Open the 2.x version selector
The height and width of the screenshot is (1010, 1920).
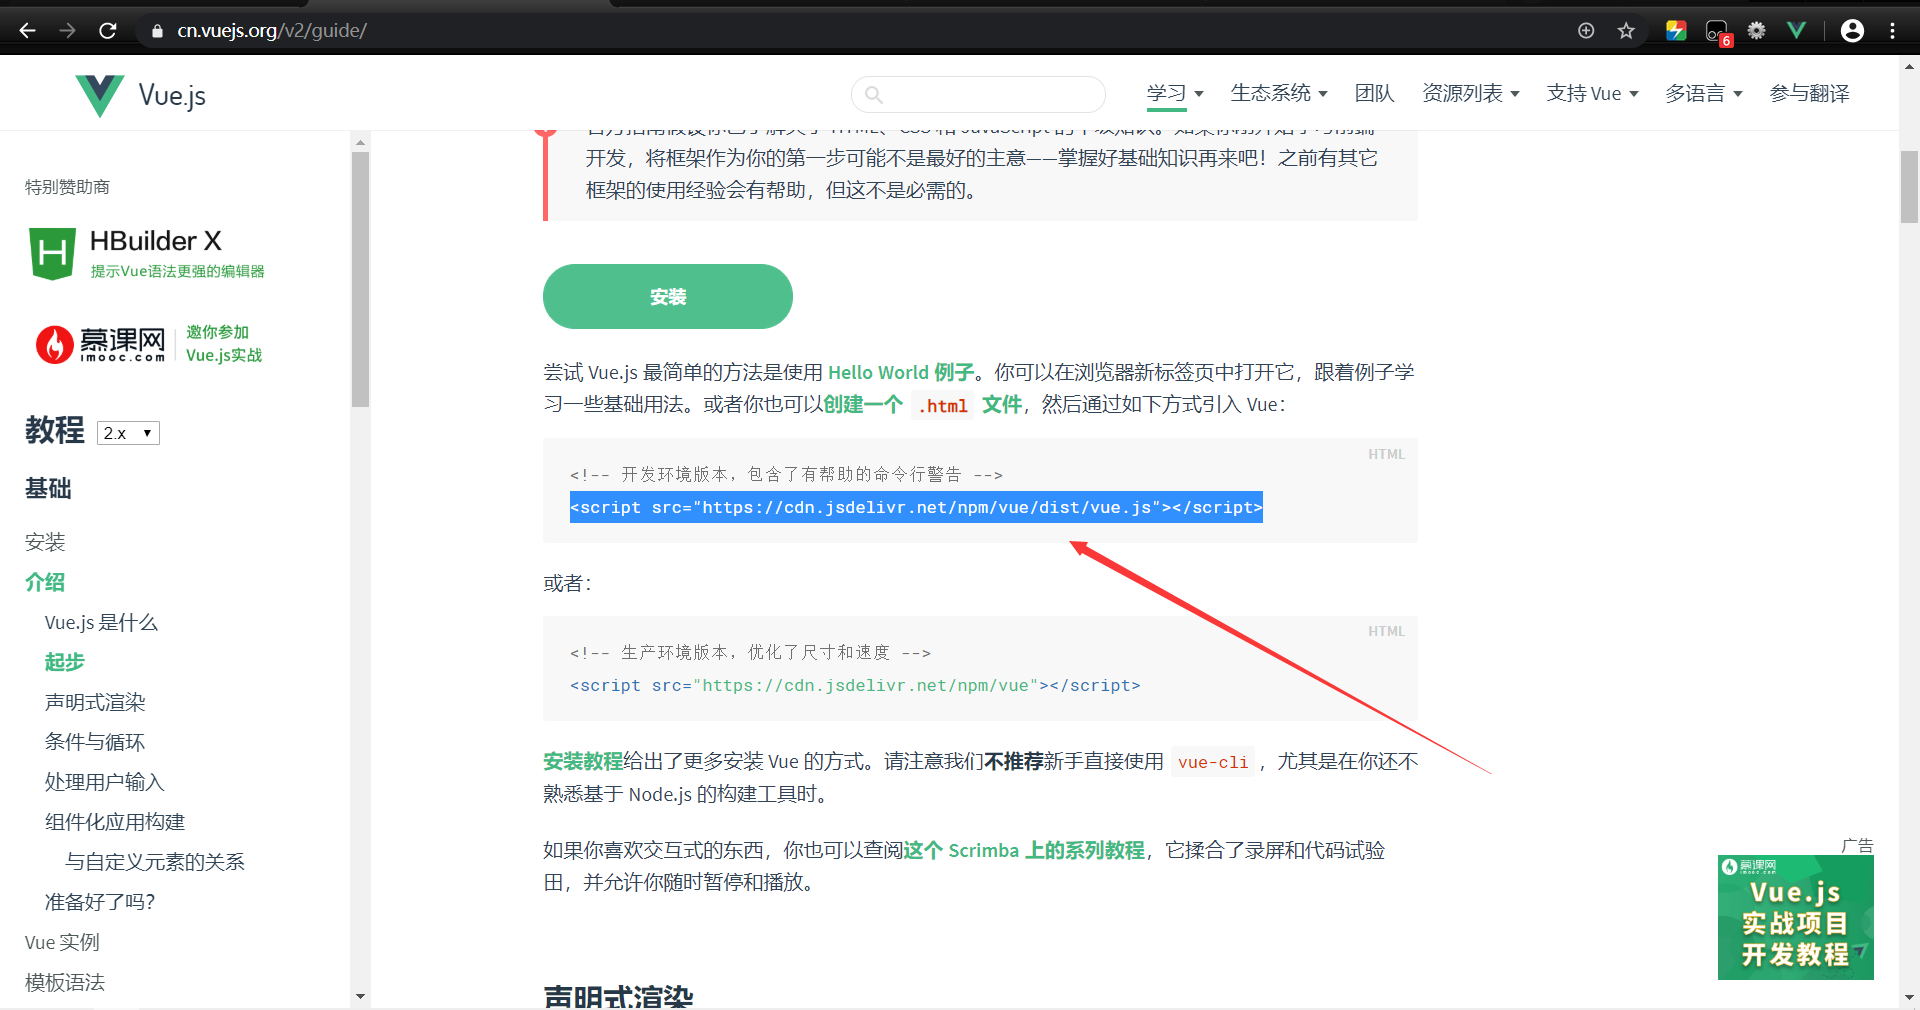tap(128, 433)
